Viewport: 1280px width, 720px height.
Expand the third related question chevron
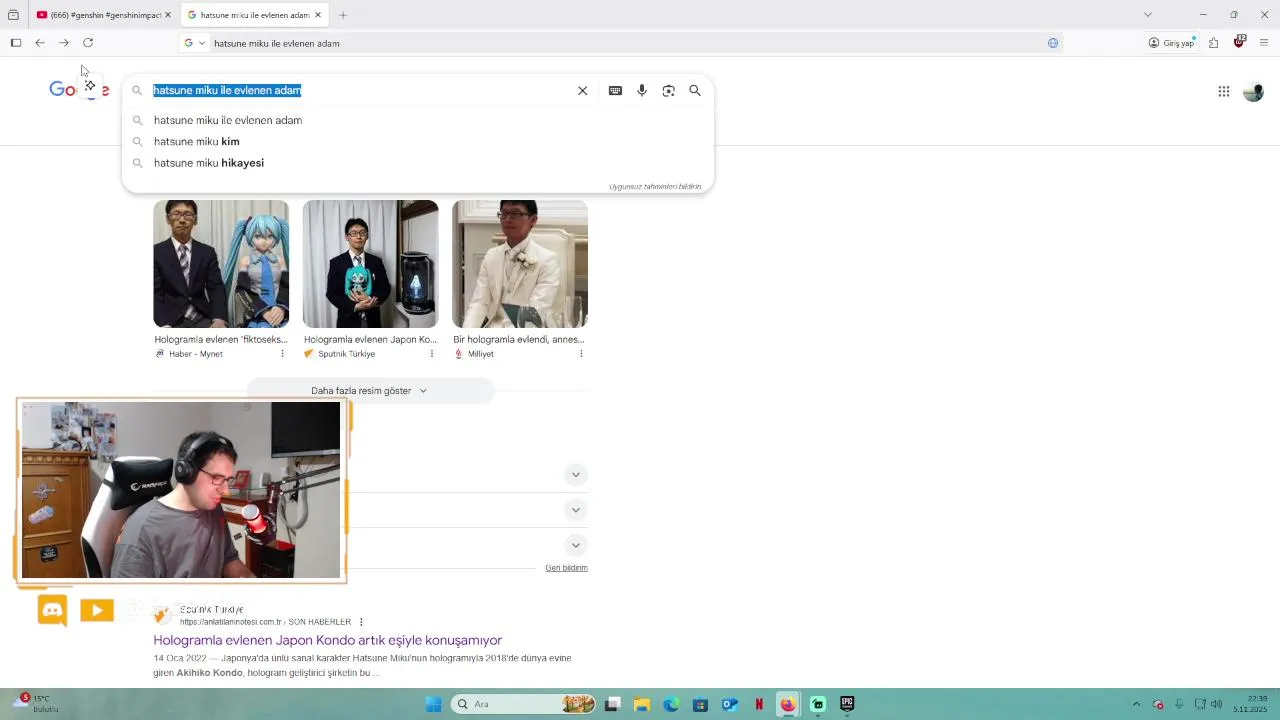pyautogui.click(x=575, y=545)
